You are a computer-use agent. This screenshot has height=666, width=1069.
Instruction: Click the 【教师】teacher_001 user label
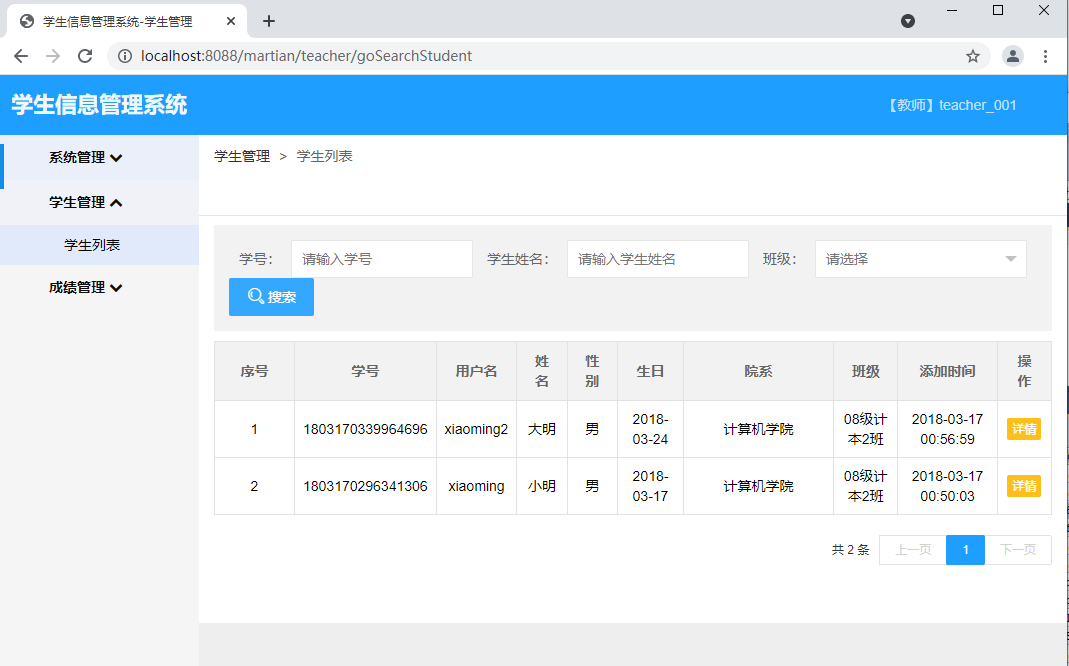pyautogui.click(x=951, y=105)
